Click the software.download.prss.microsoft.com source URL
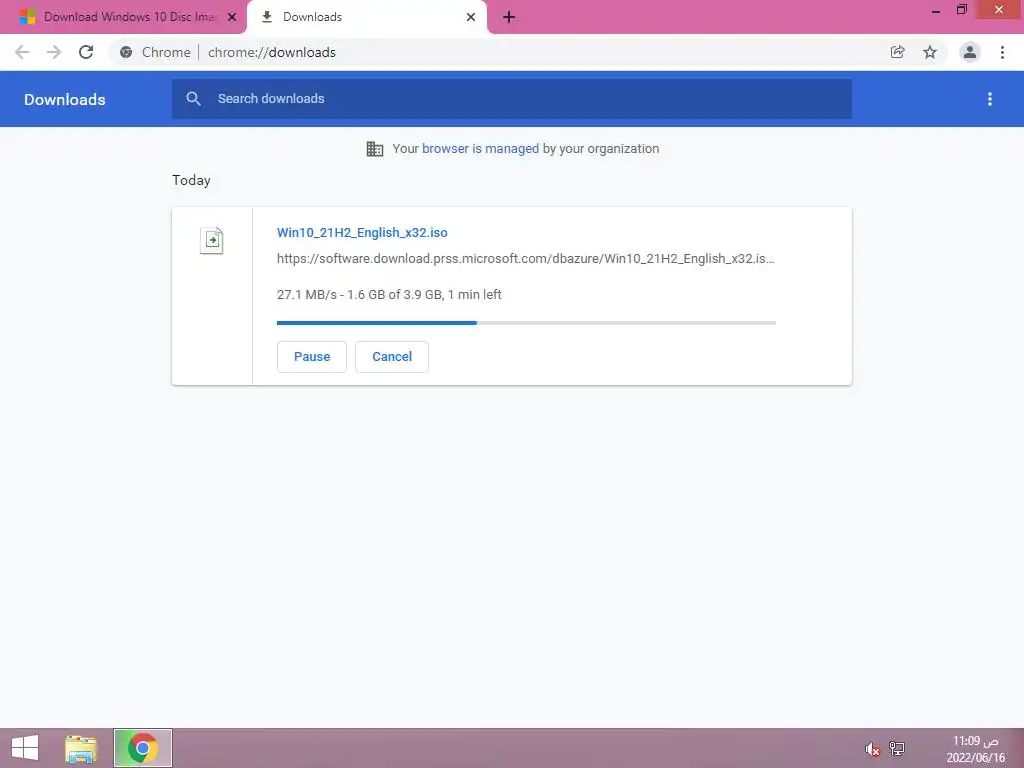Screen dimensions: 1024x768 coord(526,259)
